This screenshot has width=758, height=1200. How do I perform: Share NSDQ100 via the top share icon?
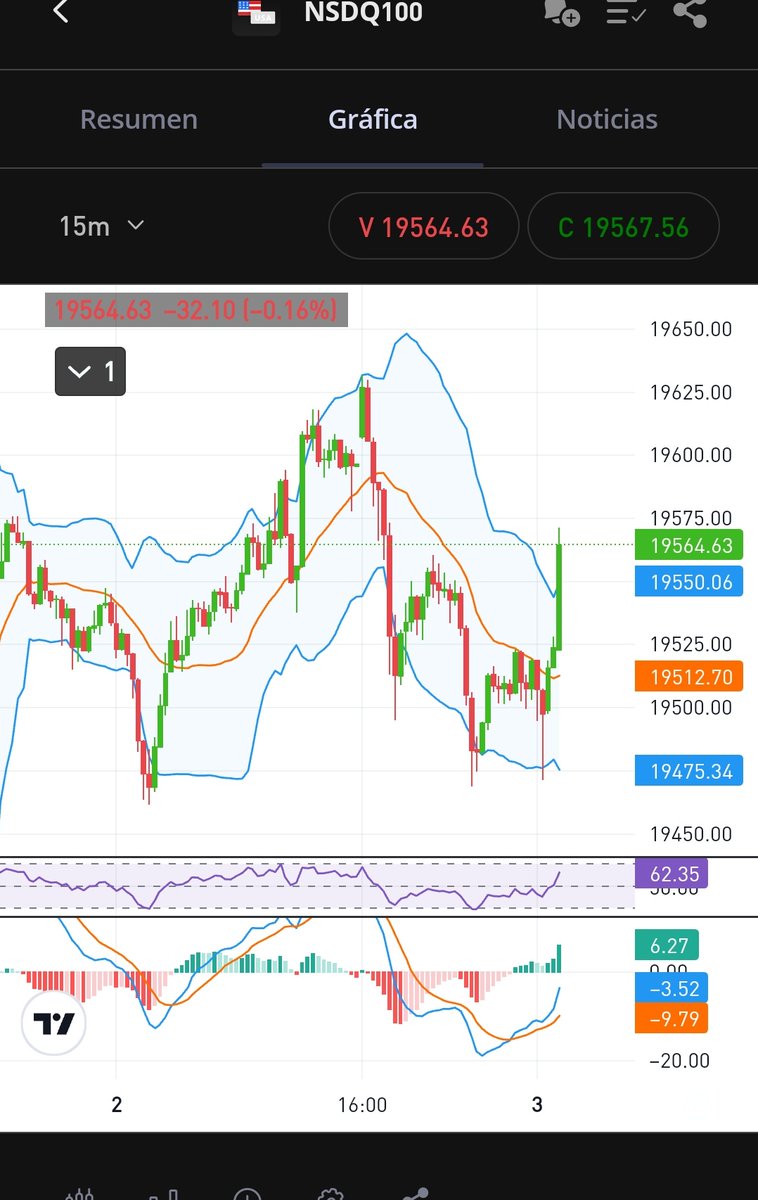[x=690, y=12]
